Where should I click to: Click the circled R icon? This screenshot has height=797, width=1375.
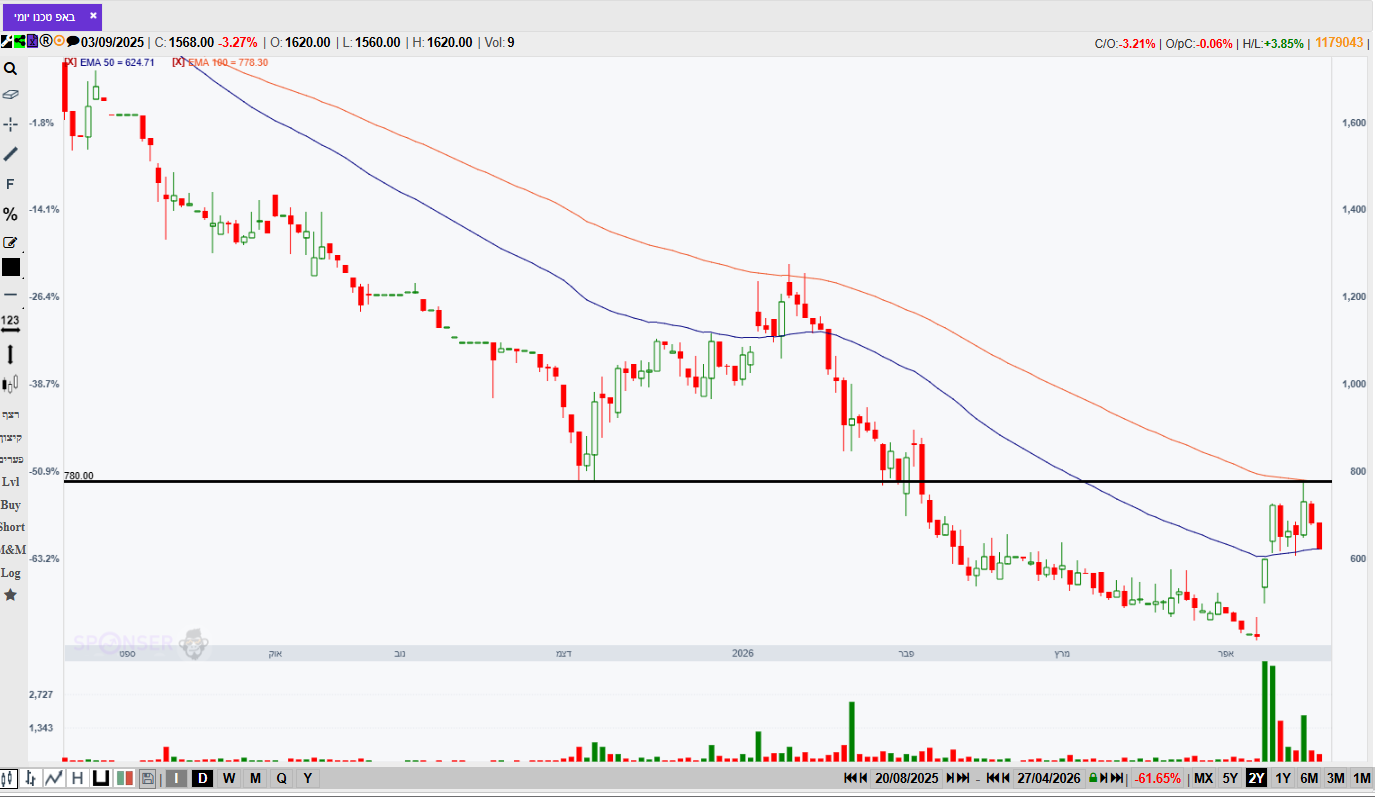pyautogui.click(x=45, y=42)
